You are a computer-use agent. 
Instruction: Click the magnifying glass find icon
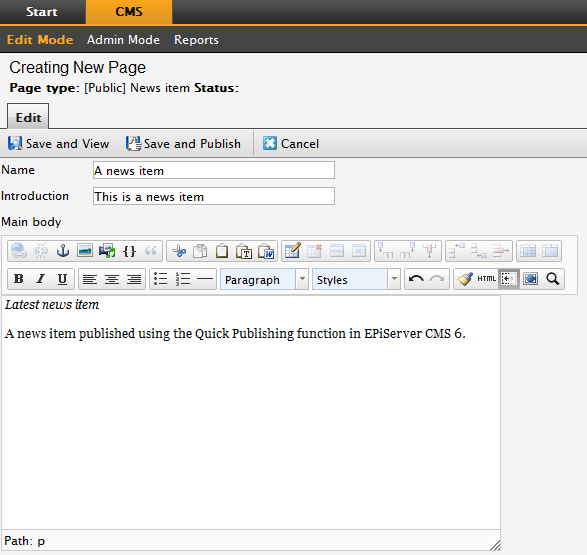(x=553, y=279)
